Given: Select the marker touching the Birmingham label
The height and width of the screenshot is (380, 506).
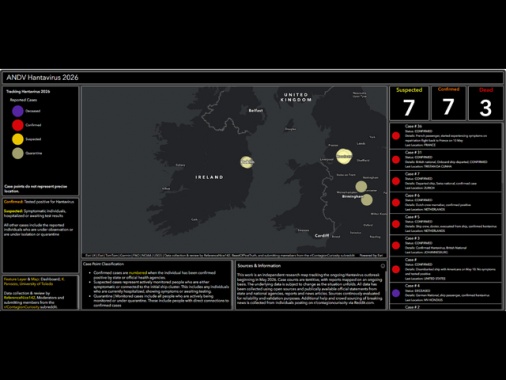Looking at the screenshot, I should (367, 200).
